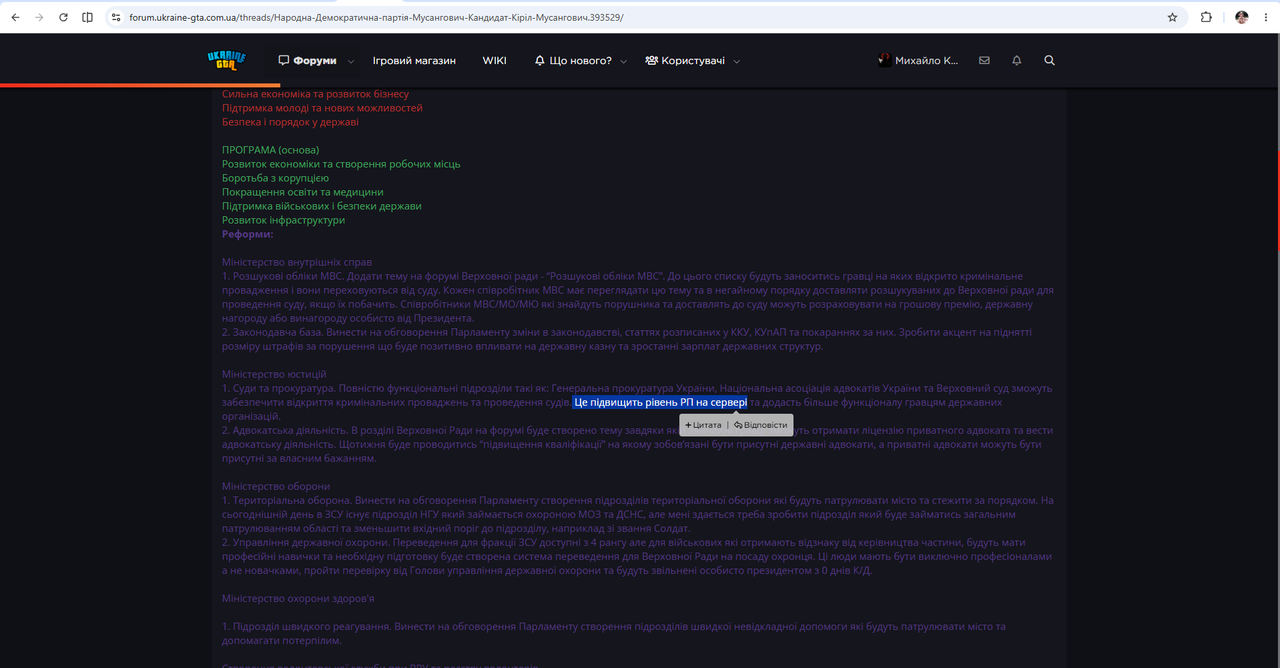View site information icon in address bar
Image resolution: width=1280 pixels, height=668 pixels.
116,17
